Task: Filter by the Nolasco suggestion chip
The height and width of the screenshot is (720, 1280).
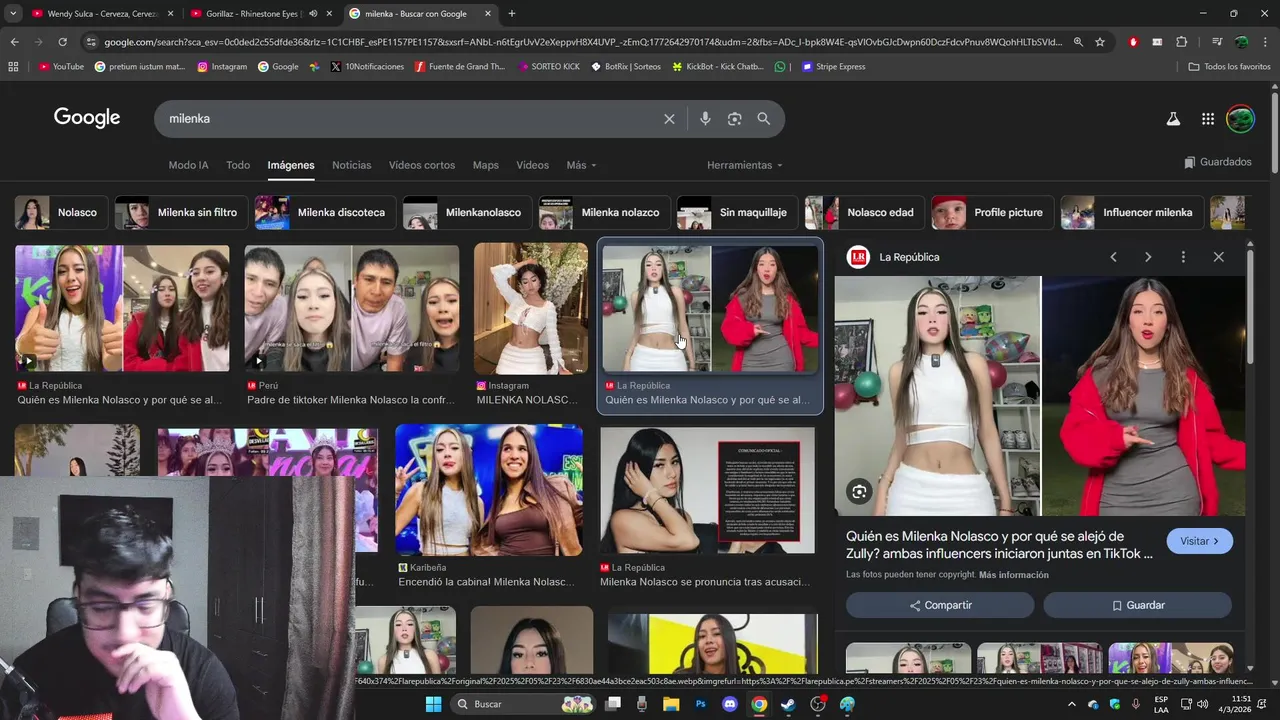Action: (61, 212)
